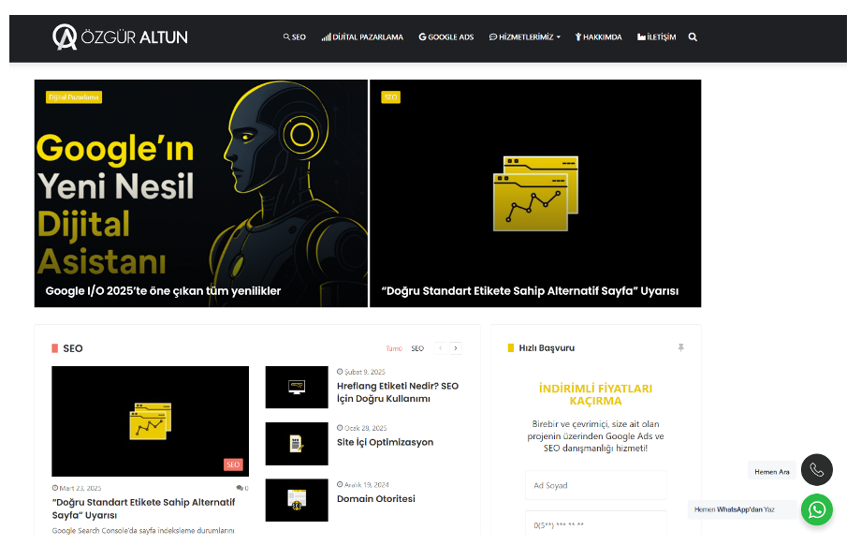This screenshot has width=860, height=545.
Task: Click Domain Otoritesi thumbnail
Action: (297, 500)
